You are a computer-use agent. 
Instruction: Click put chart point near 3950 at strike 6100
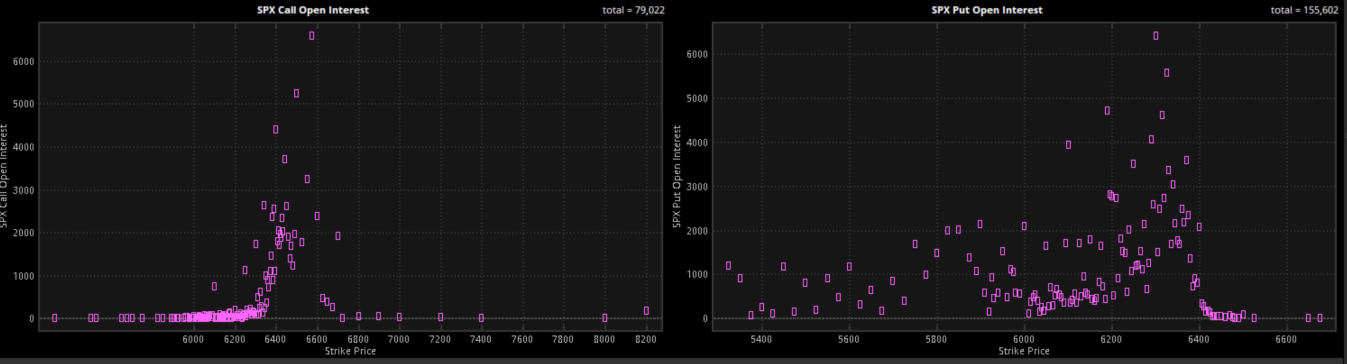pos(1068,144)
